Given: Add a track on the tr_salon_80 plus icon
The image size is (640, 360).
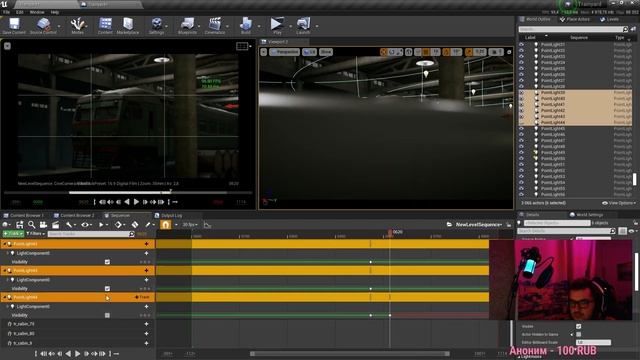Looking at the screenshot, I should tap(147, 333).
